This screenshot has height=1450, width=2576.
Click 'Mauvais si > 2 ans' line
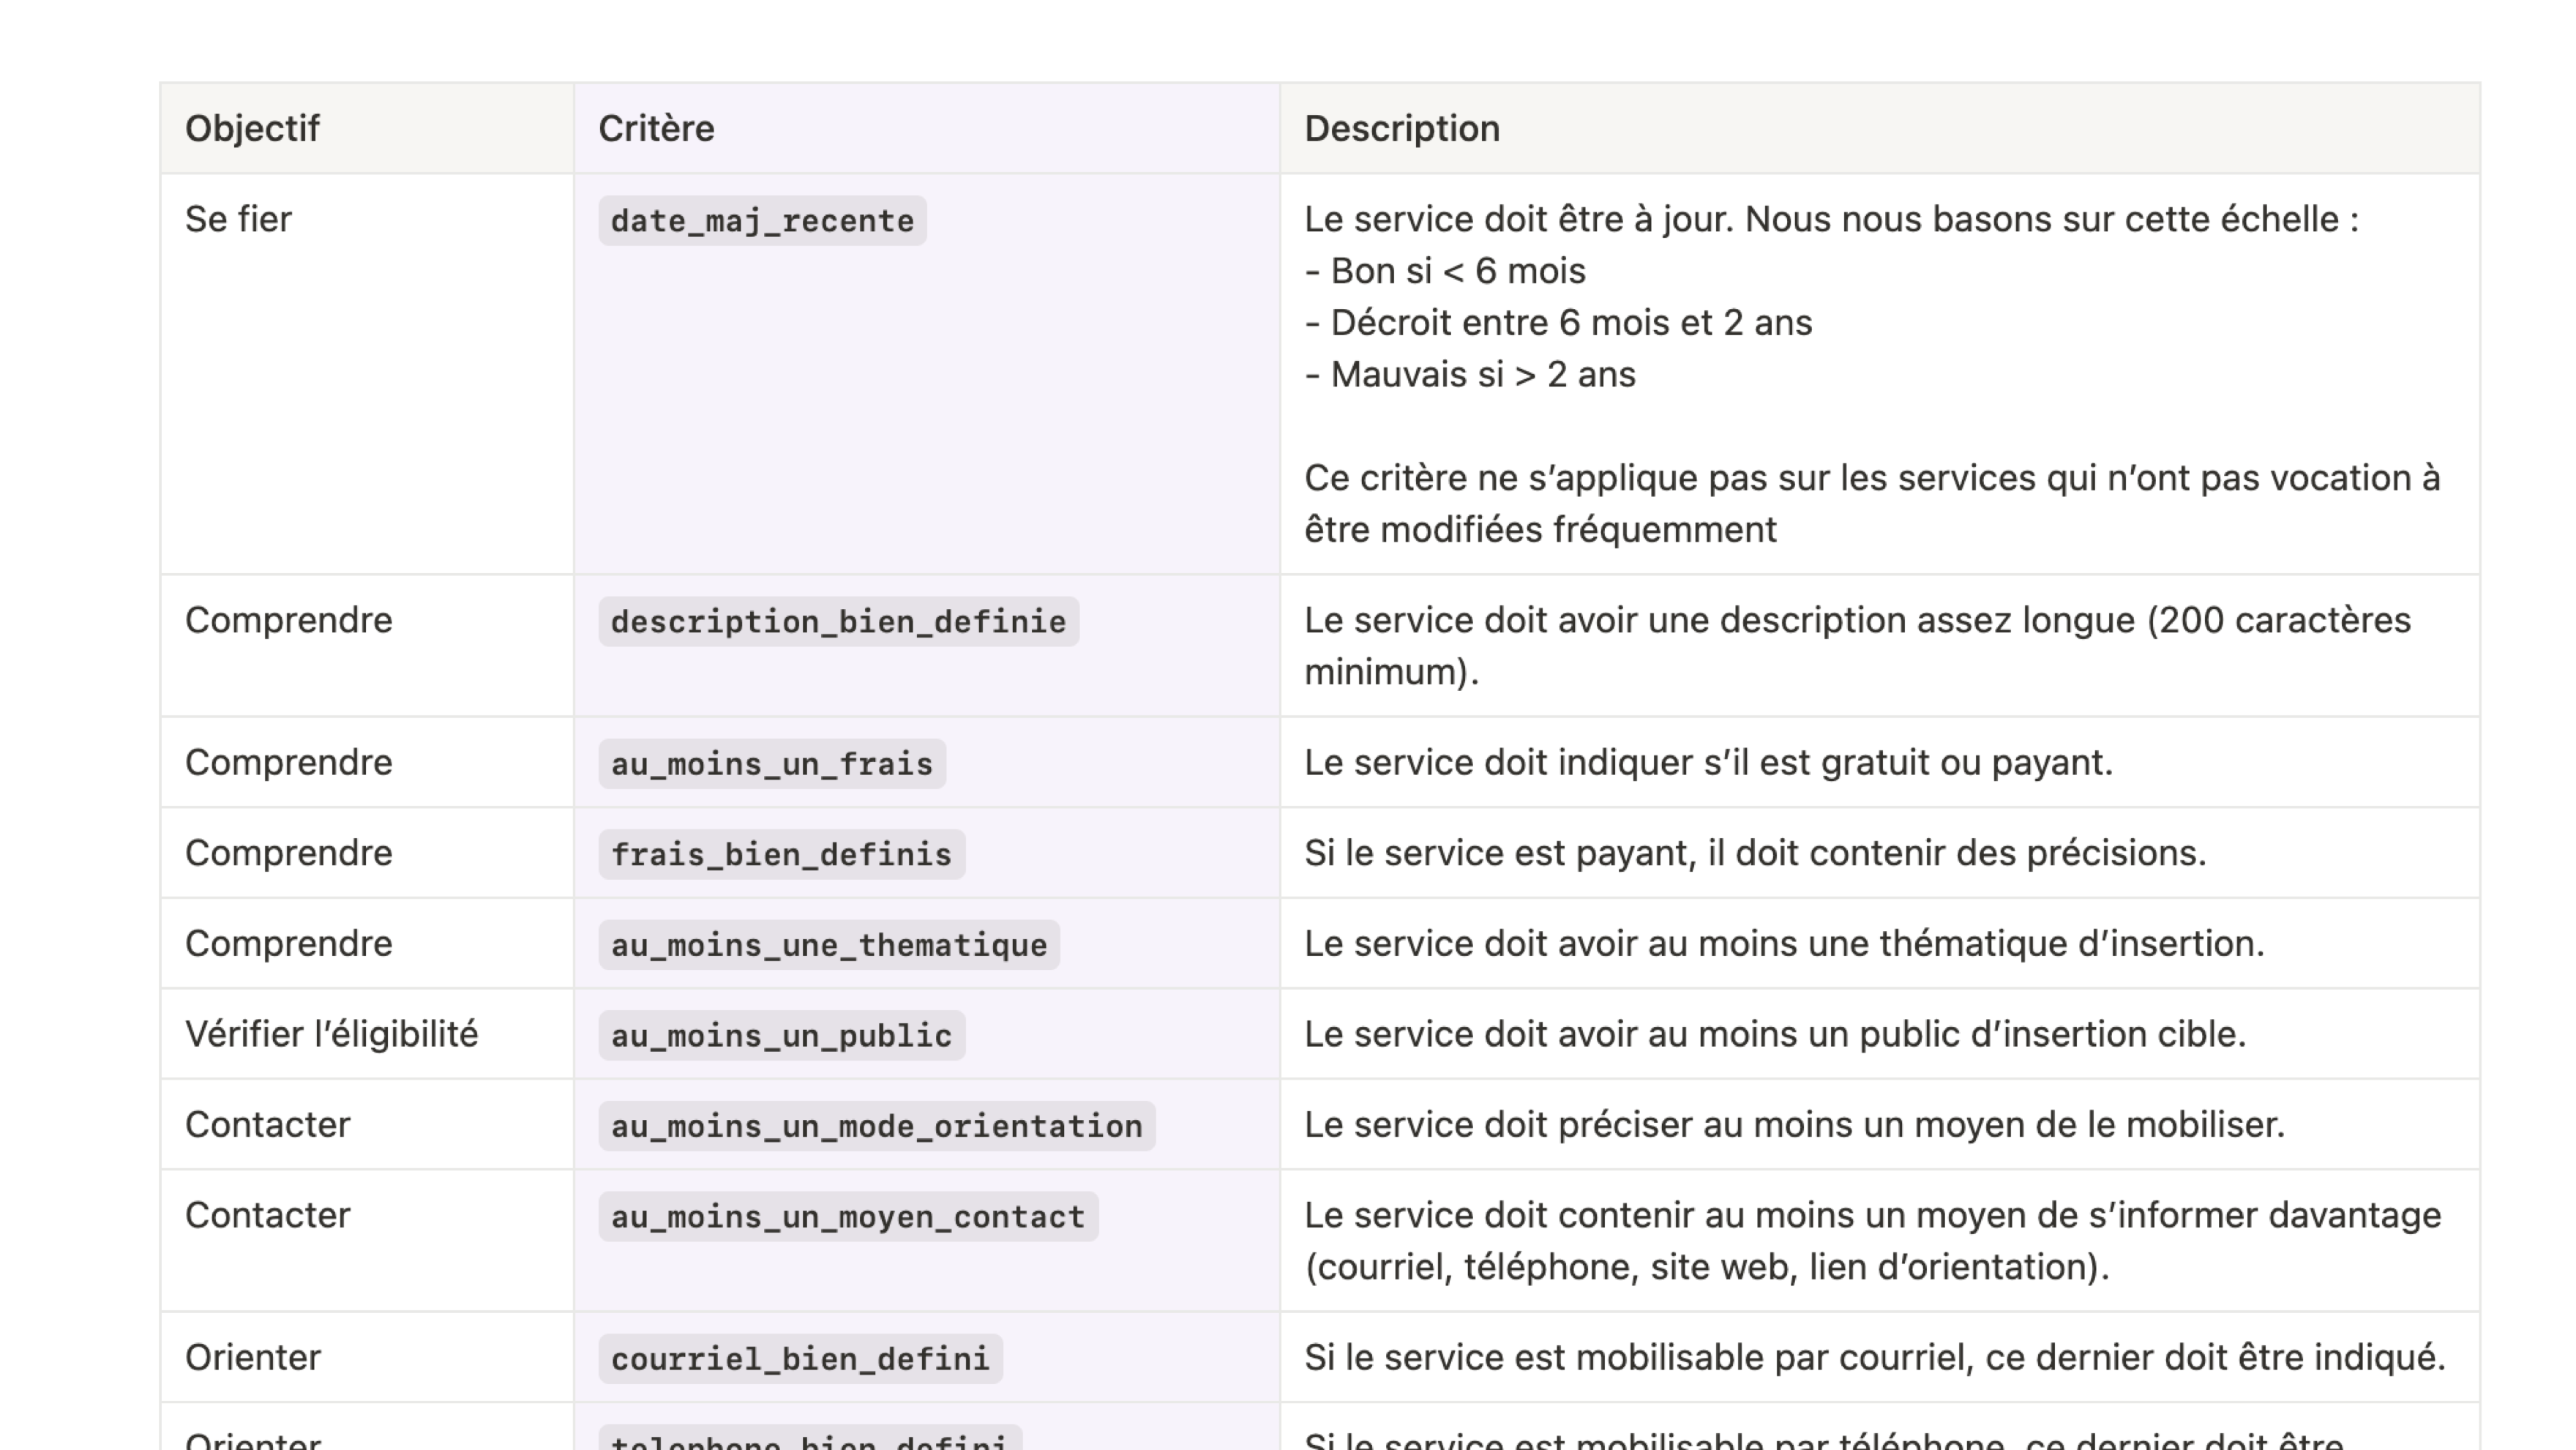[1470, 375]
